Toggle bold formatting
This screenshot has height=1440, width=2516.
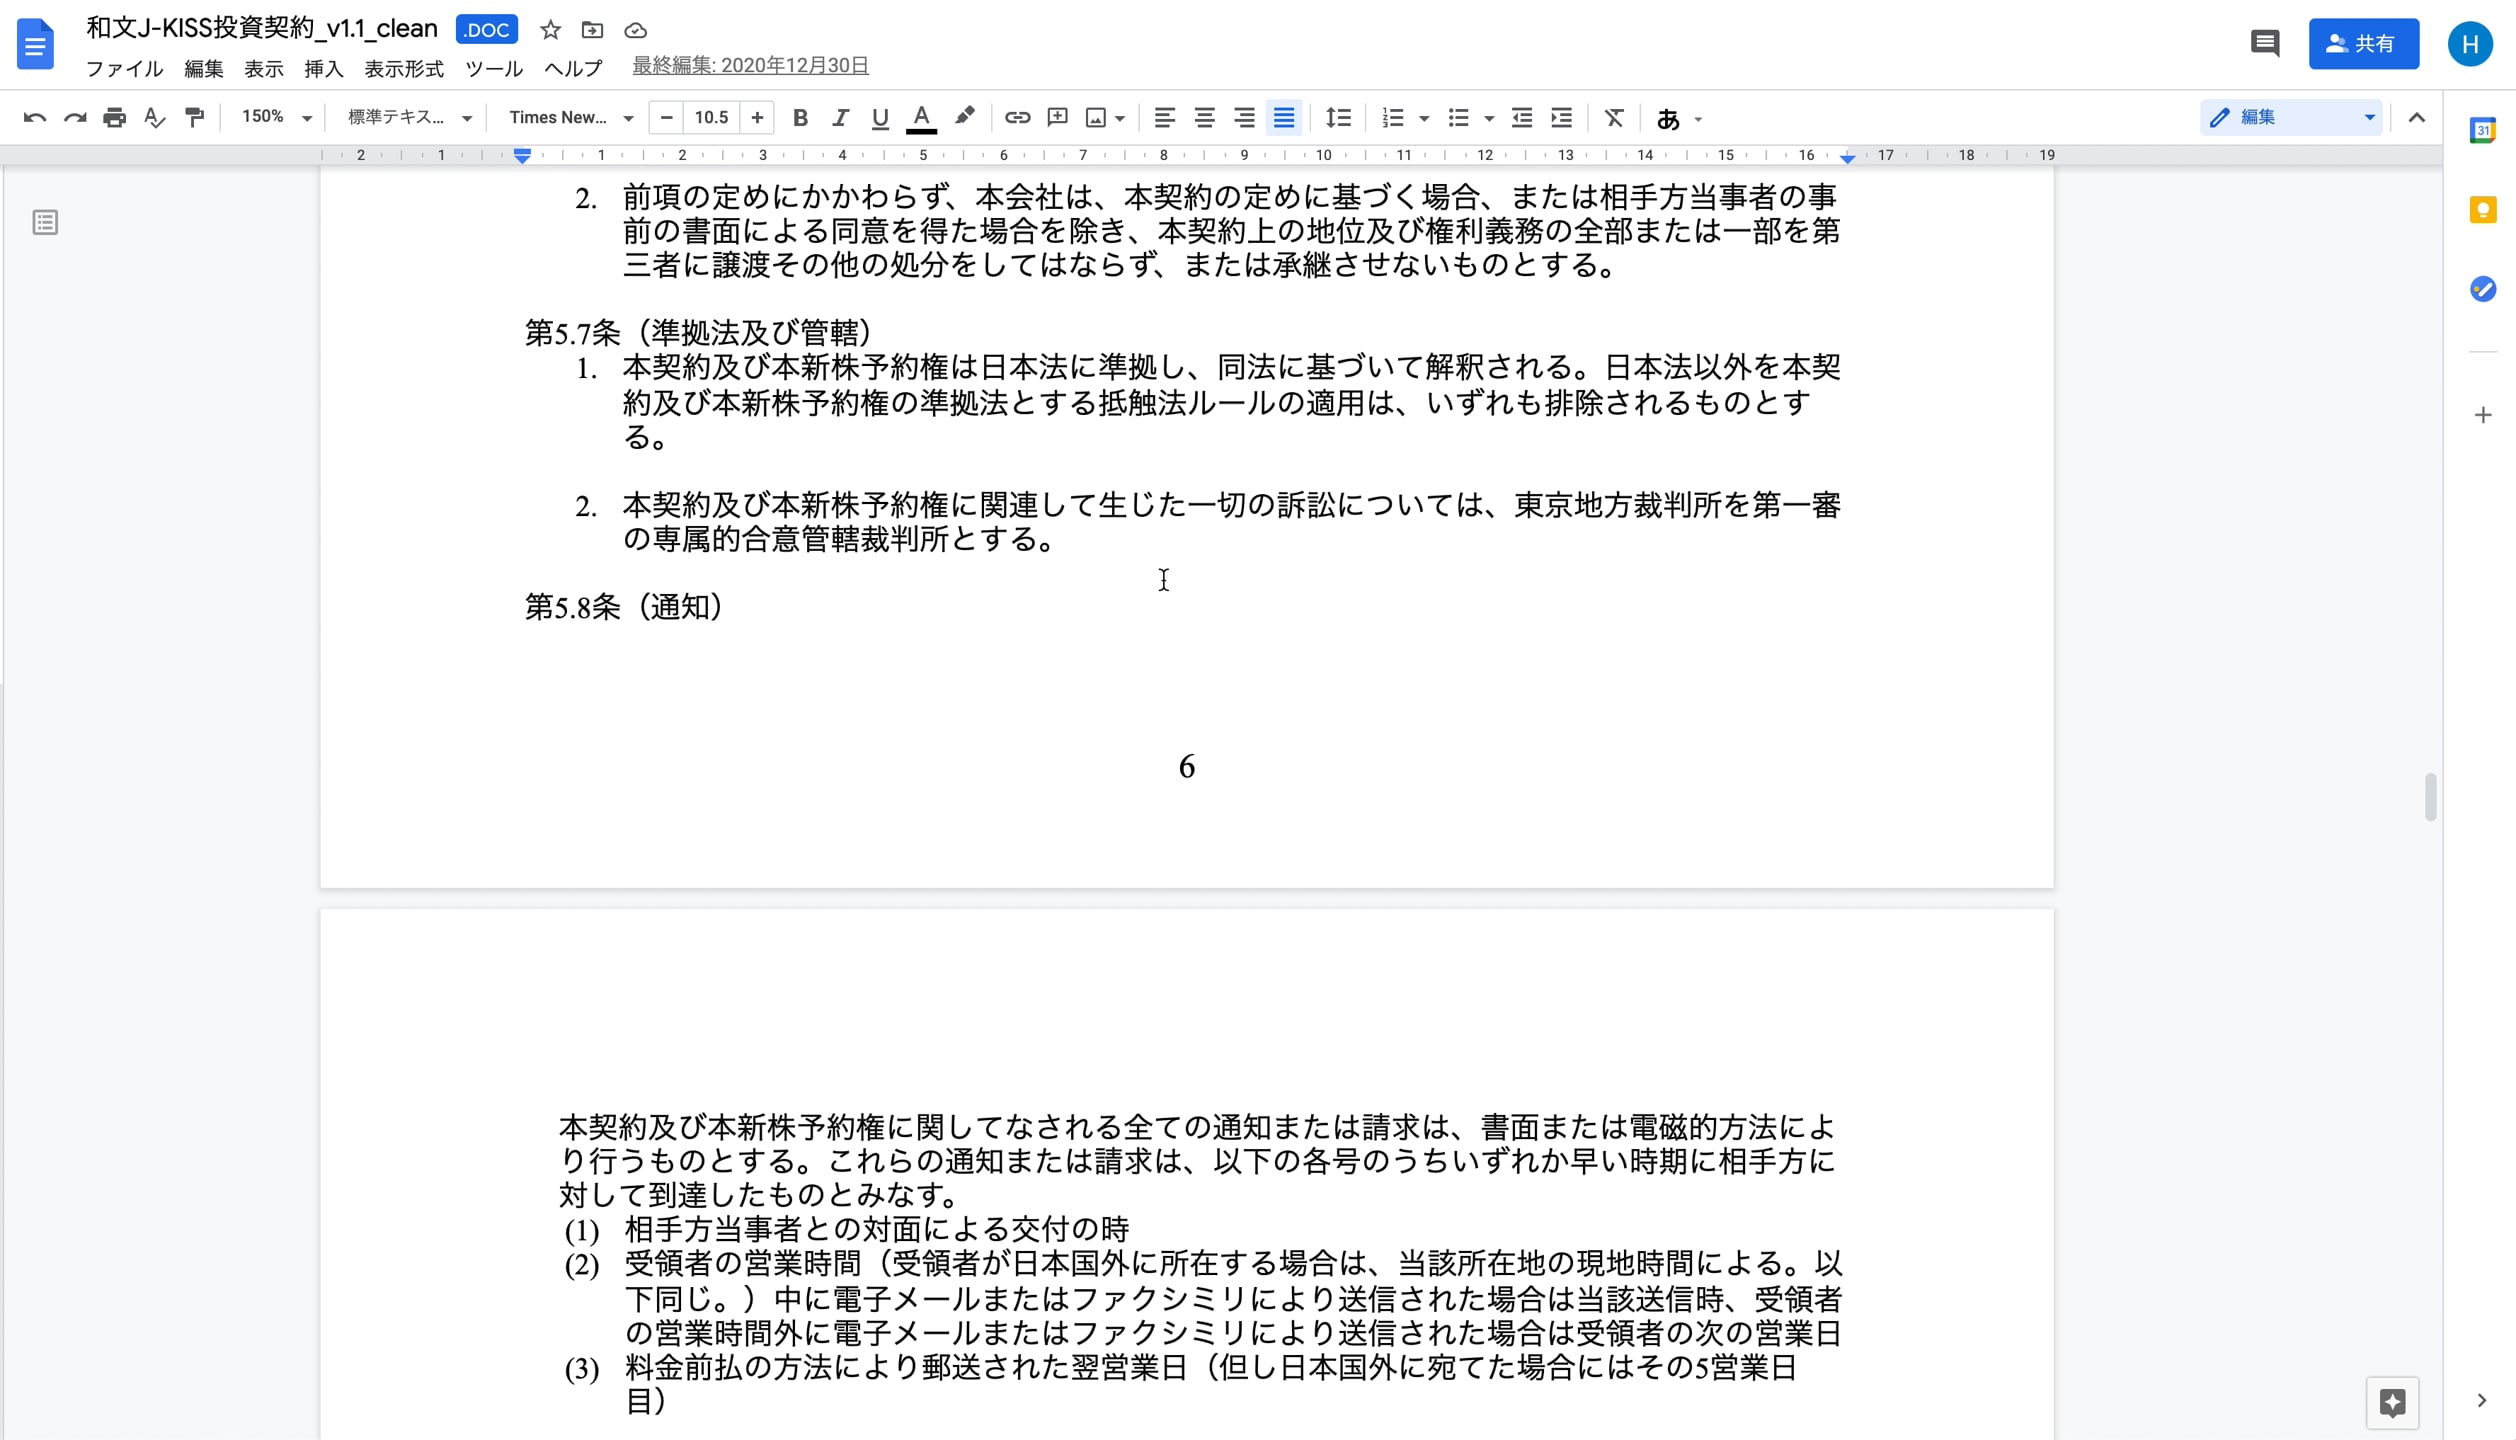800,117
